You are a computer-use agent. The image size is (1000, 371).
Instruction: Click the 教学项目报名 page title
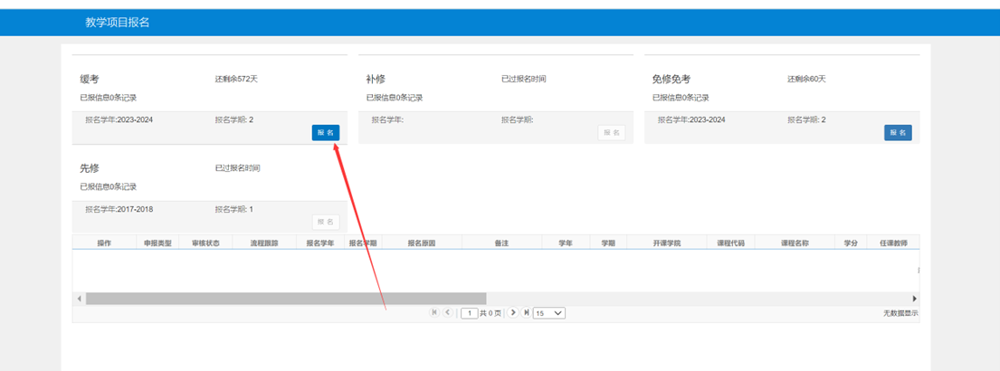point(117,22)
